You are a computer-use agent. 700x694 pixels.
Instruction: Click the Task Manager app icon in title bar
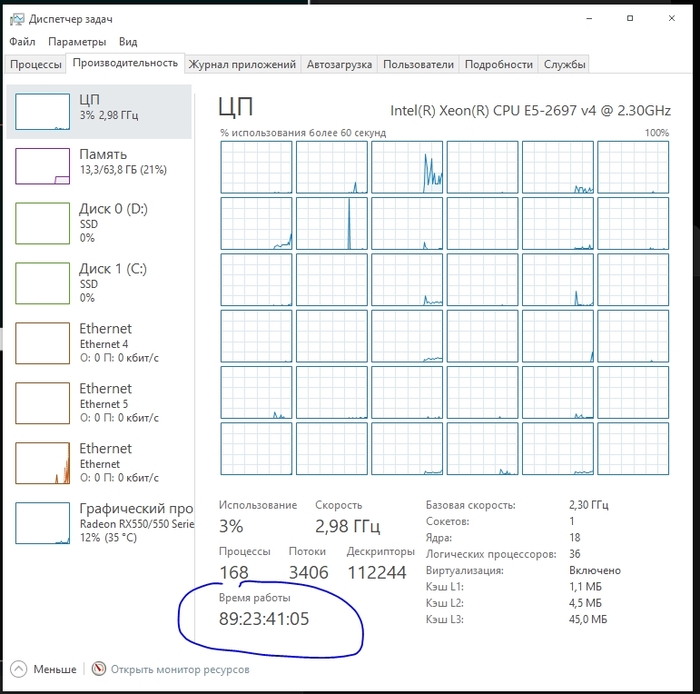(x=17, y=19)
